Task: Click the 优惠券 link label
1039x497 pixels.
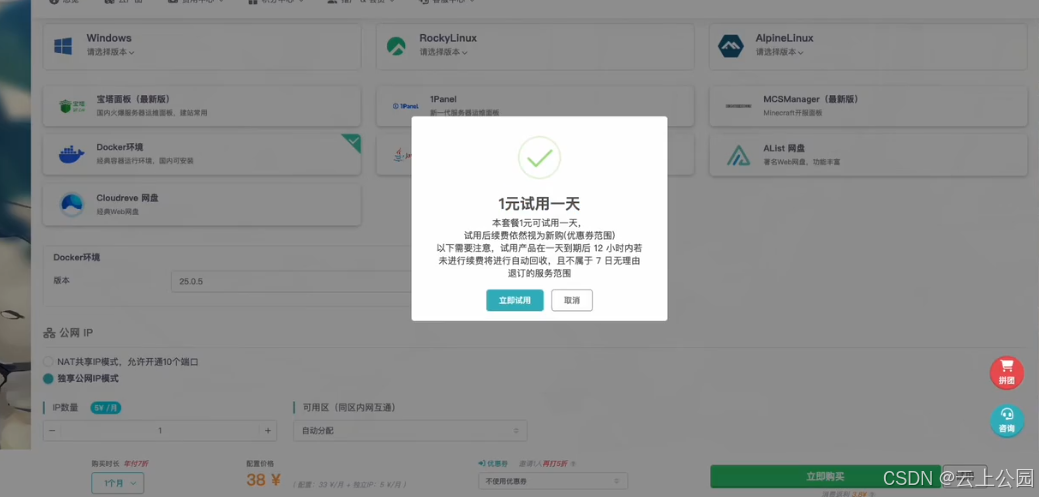Action: coord(497,463)
